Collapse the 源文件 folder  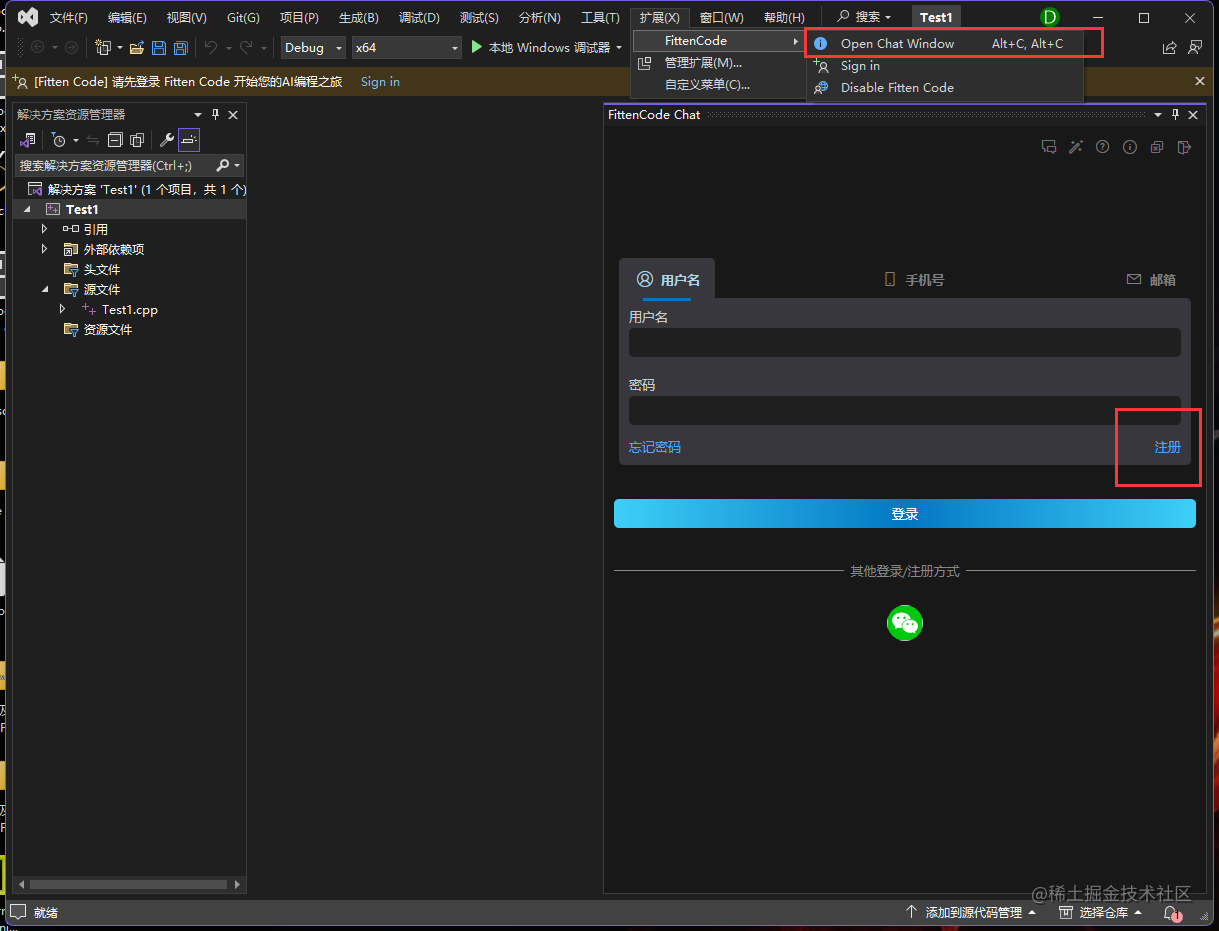point(44,289)
